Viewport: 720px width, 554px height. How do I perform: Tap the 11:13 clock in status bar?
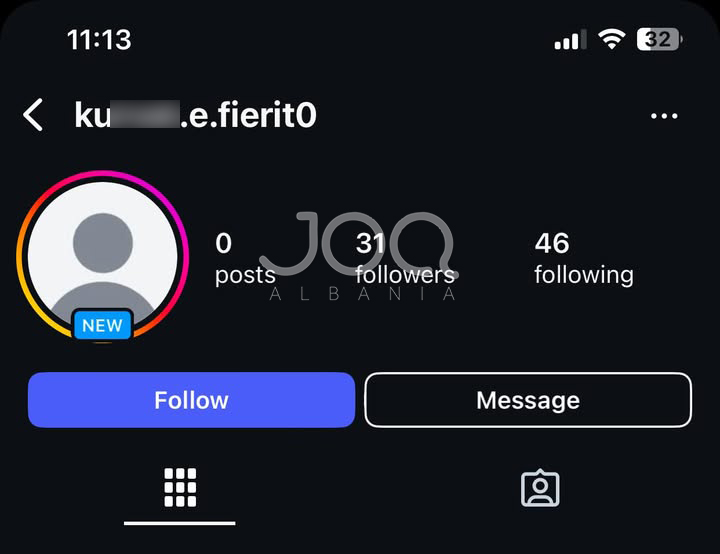pos(99,40)
